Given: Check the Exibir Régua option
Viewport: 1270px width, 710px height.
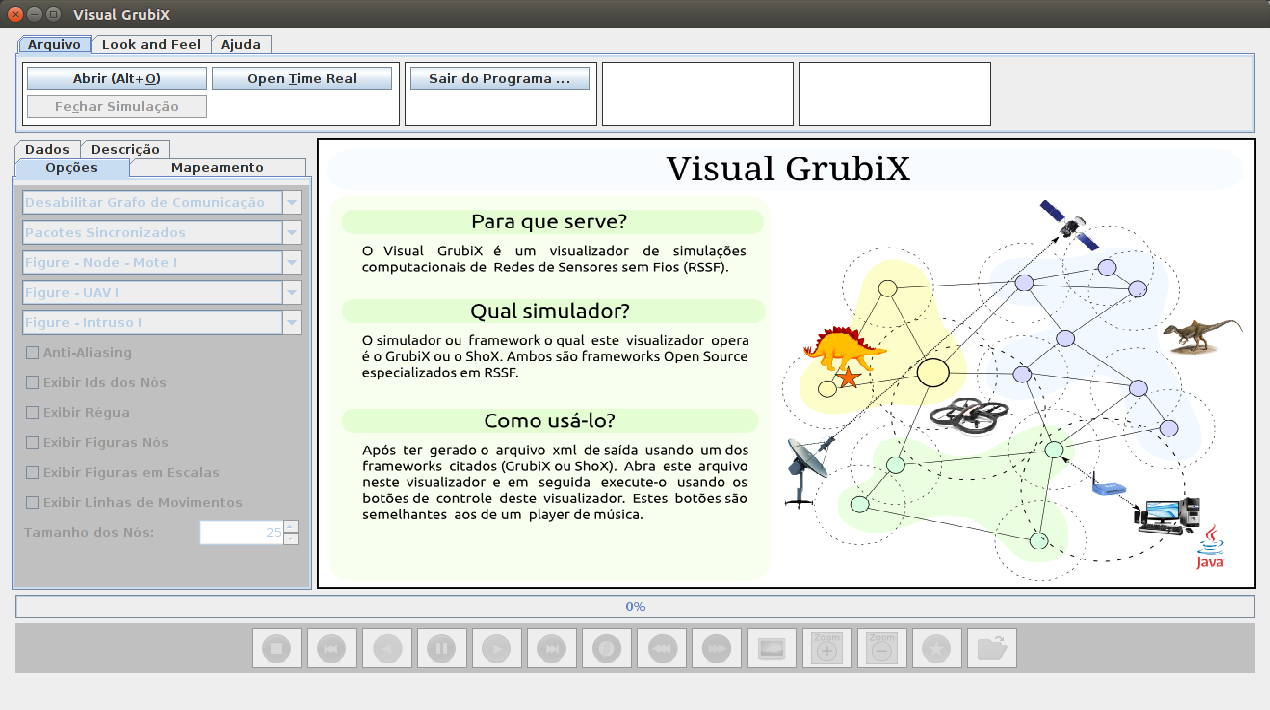Looking at the screenshot, I should click(77, 412).
